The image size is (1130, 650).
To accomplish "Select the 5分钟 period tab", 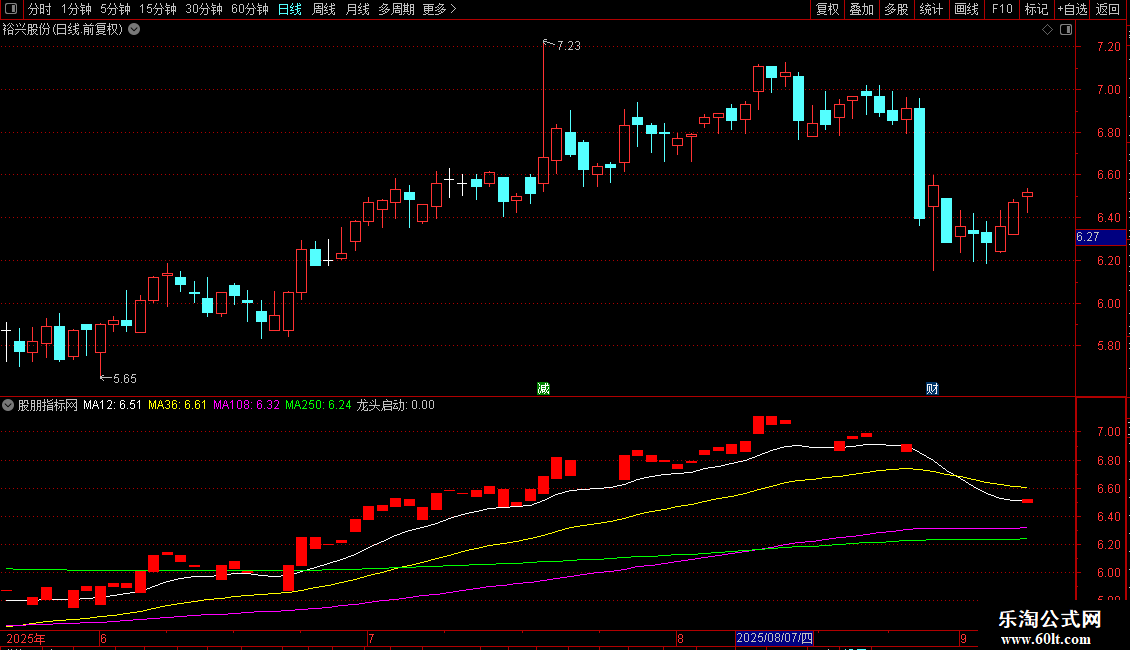I will (x=115, y=9).
